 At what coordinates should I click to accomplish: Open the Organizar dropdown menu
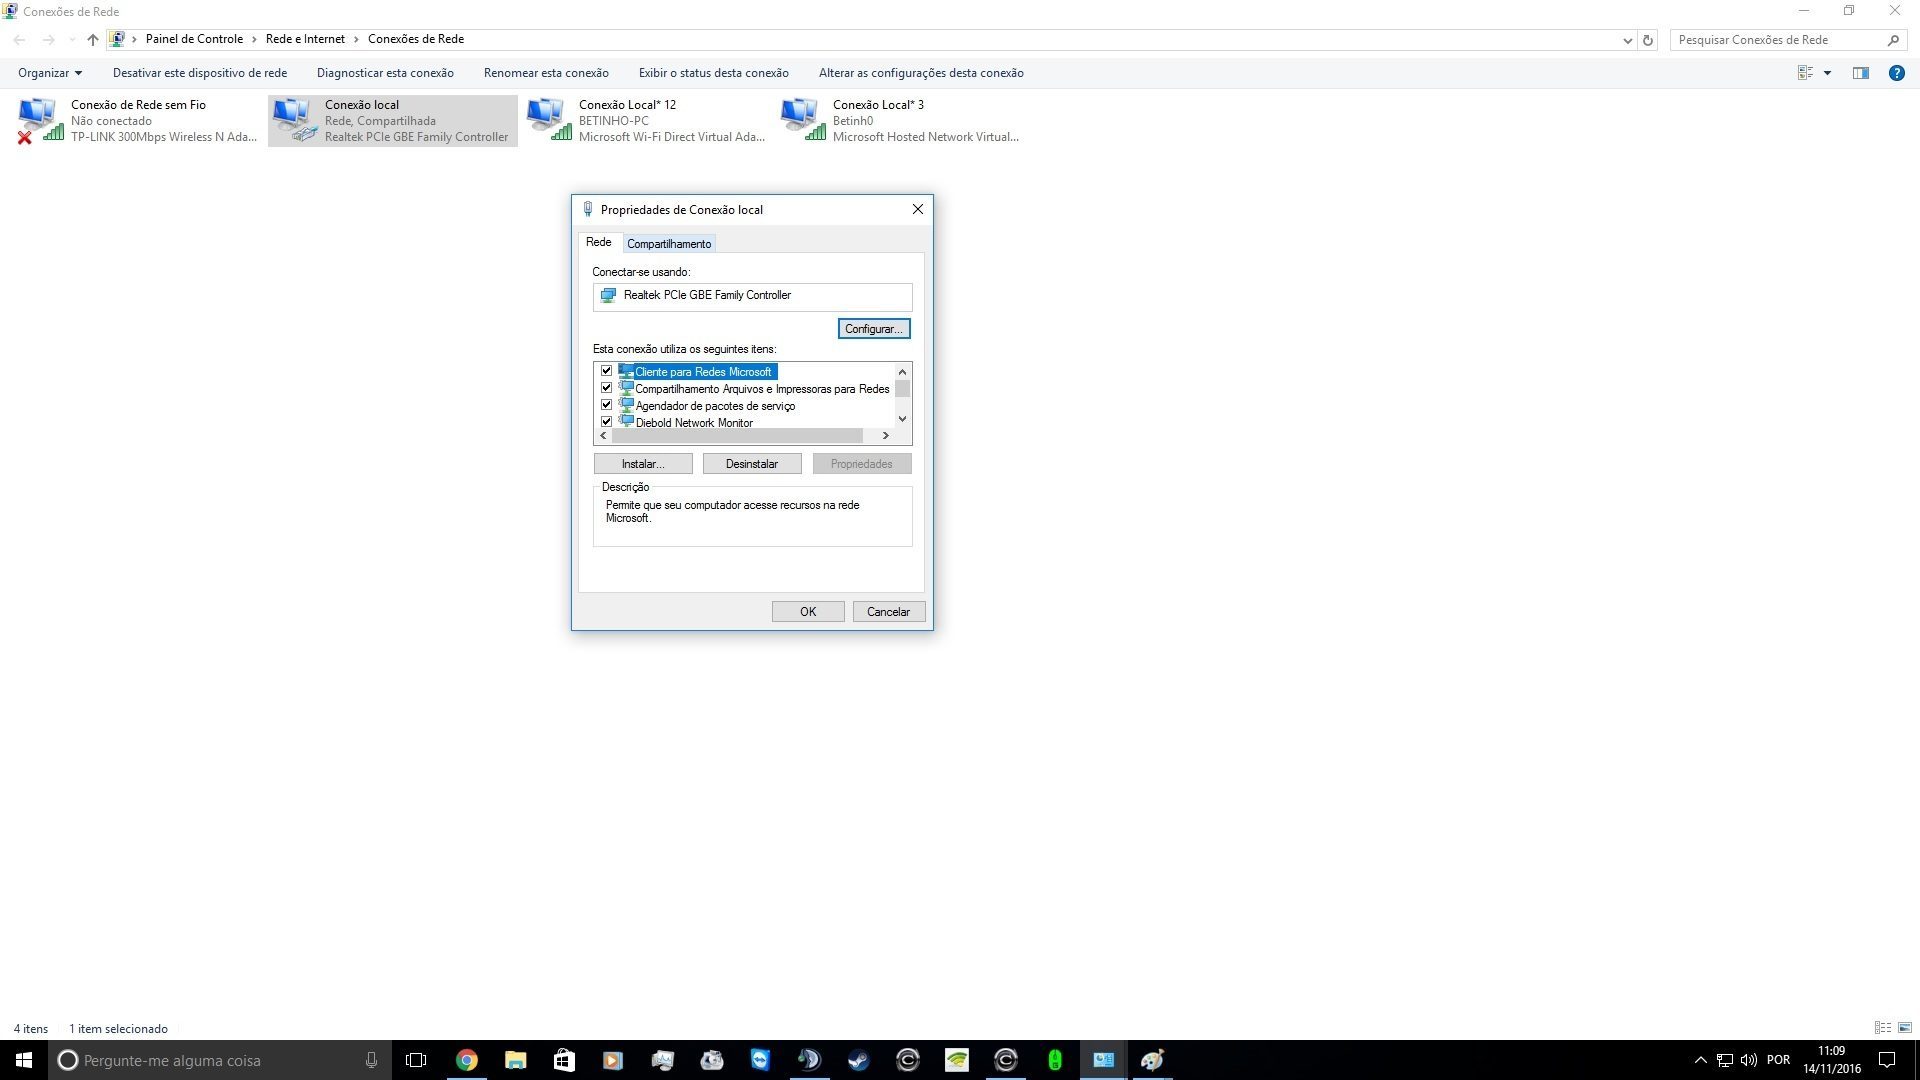[x=50, y=73]
